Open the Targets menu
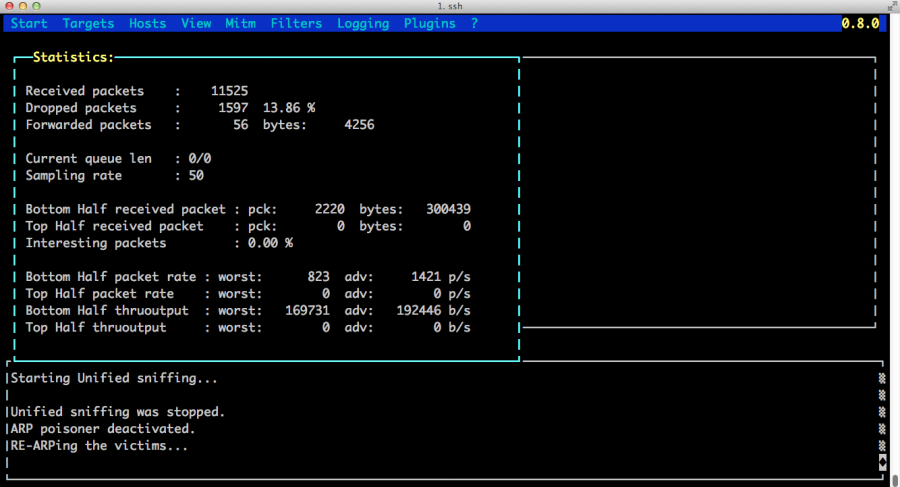 88,23
